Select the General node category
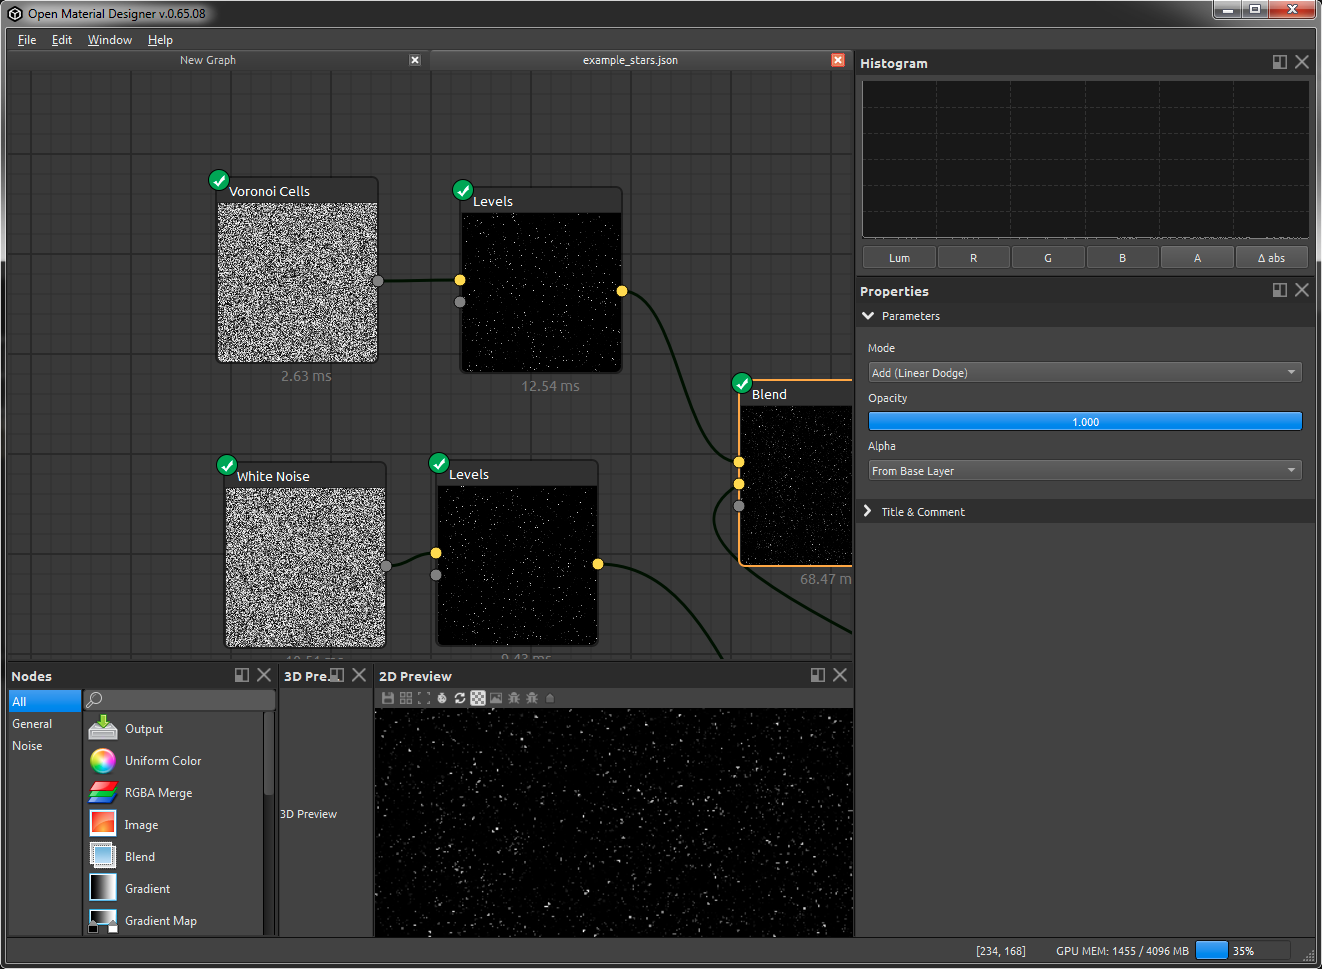The image size is (1322, 969). (45, 723)
